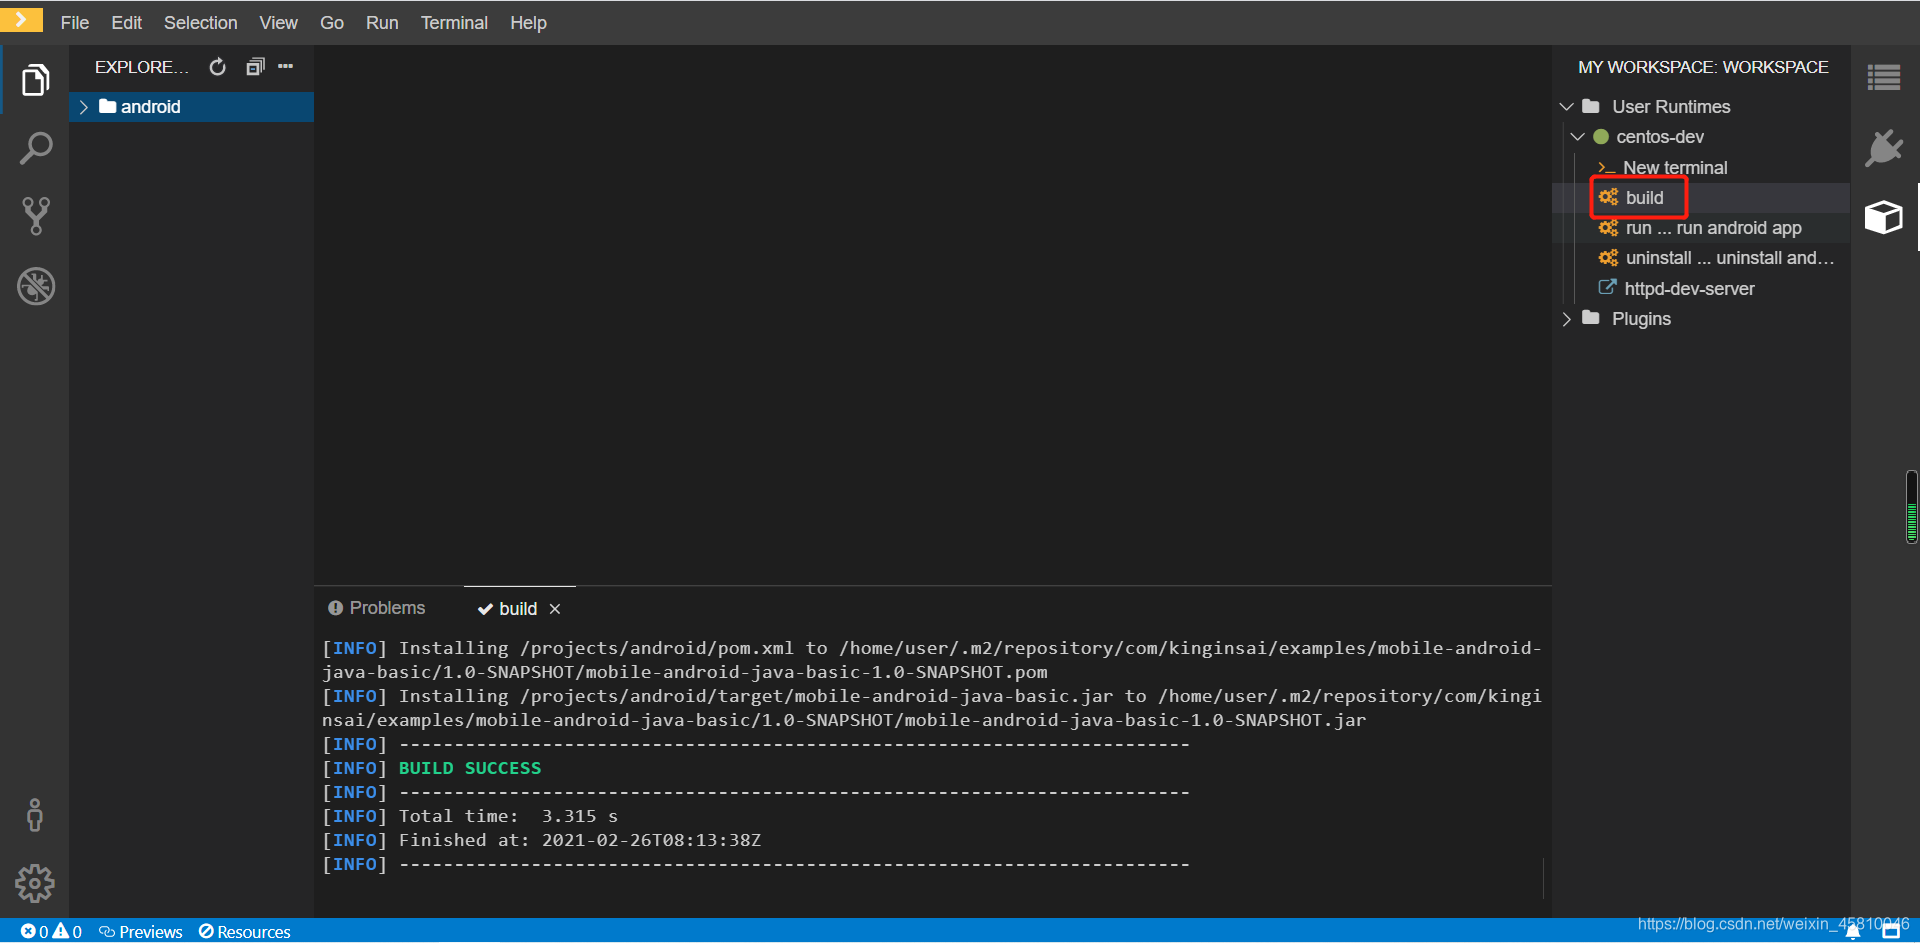
Task: Open the Manage settings gear
Action: pyautogui.click(x=35, y=884)
